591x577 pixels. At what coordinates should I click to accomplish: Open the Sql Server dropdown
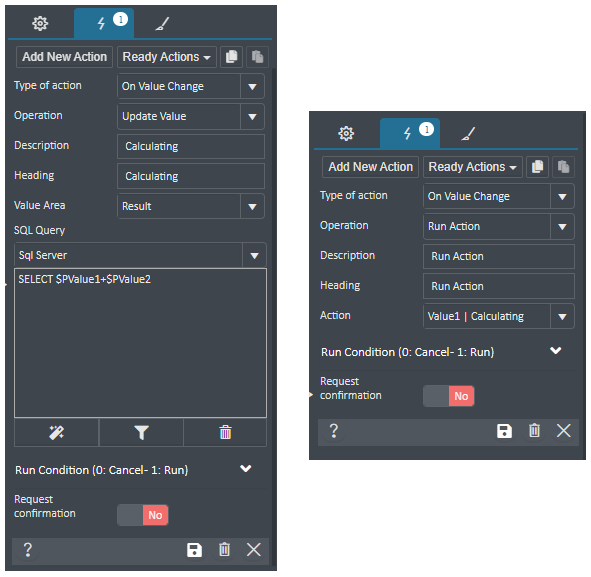140,256
